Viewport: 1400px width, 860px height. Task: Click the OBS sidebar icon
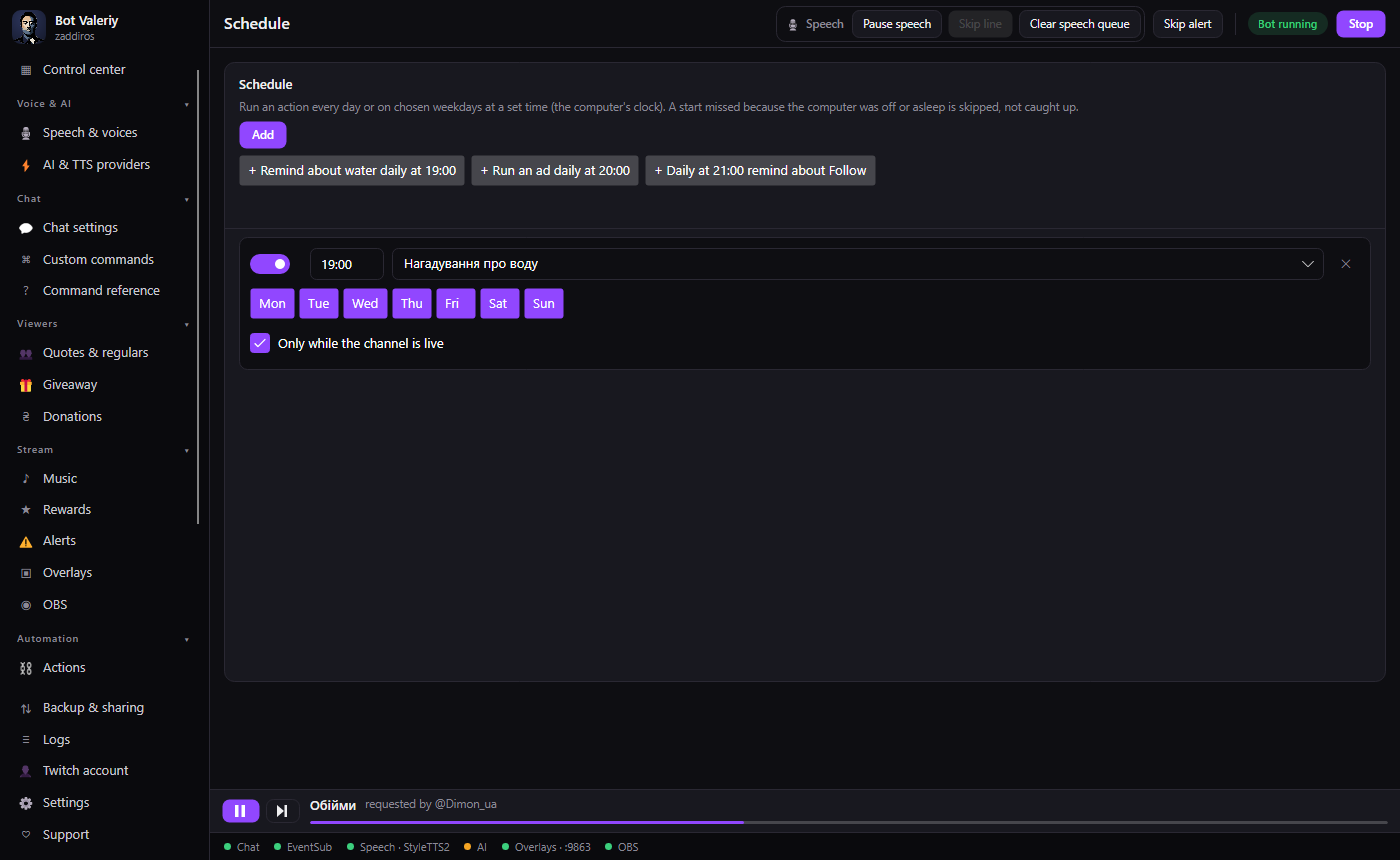(26, 605)
